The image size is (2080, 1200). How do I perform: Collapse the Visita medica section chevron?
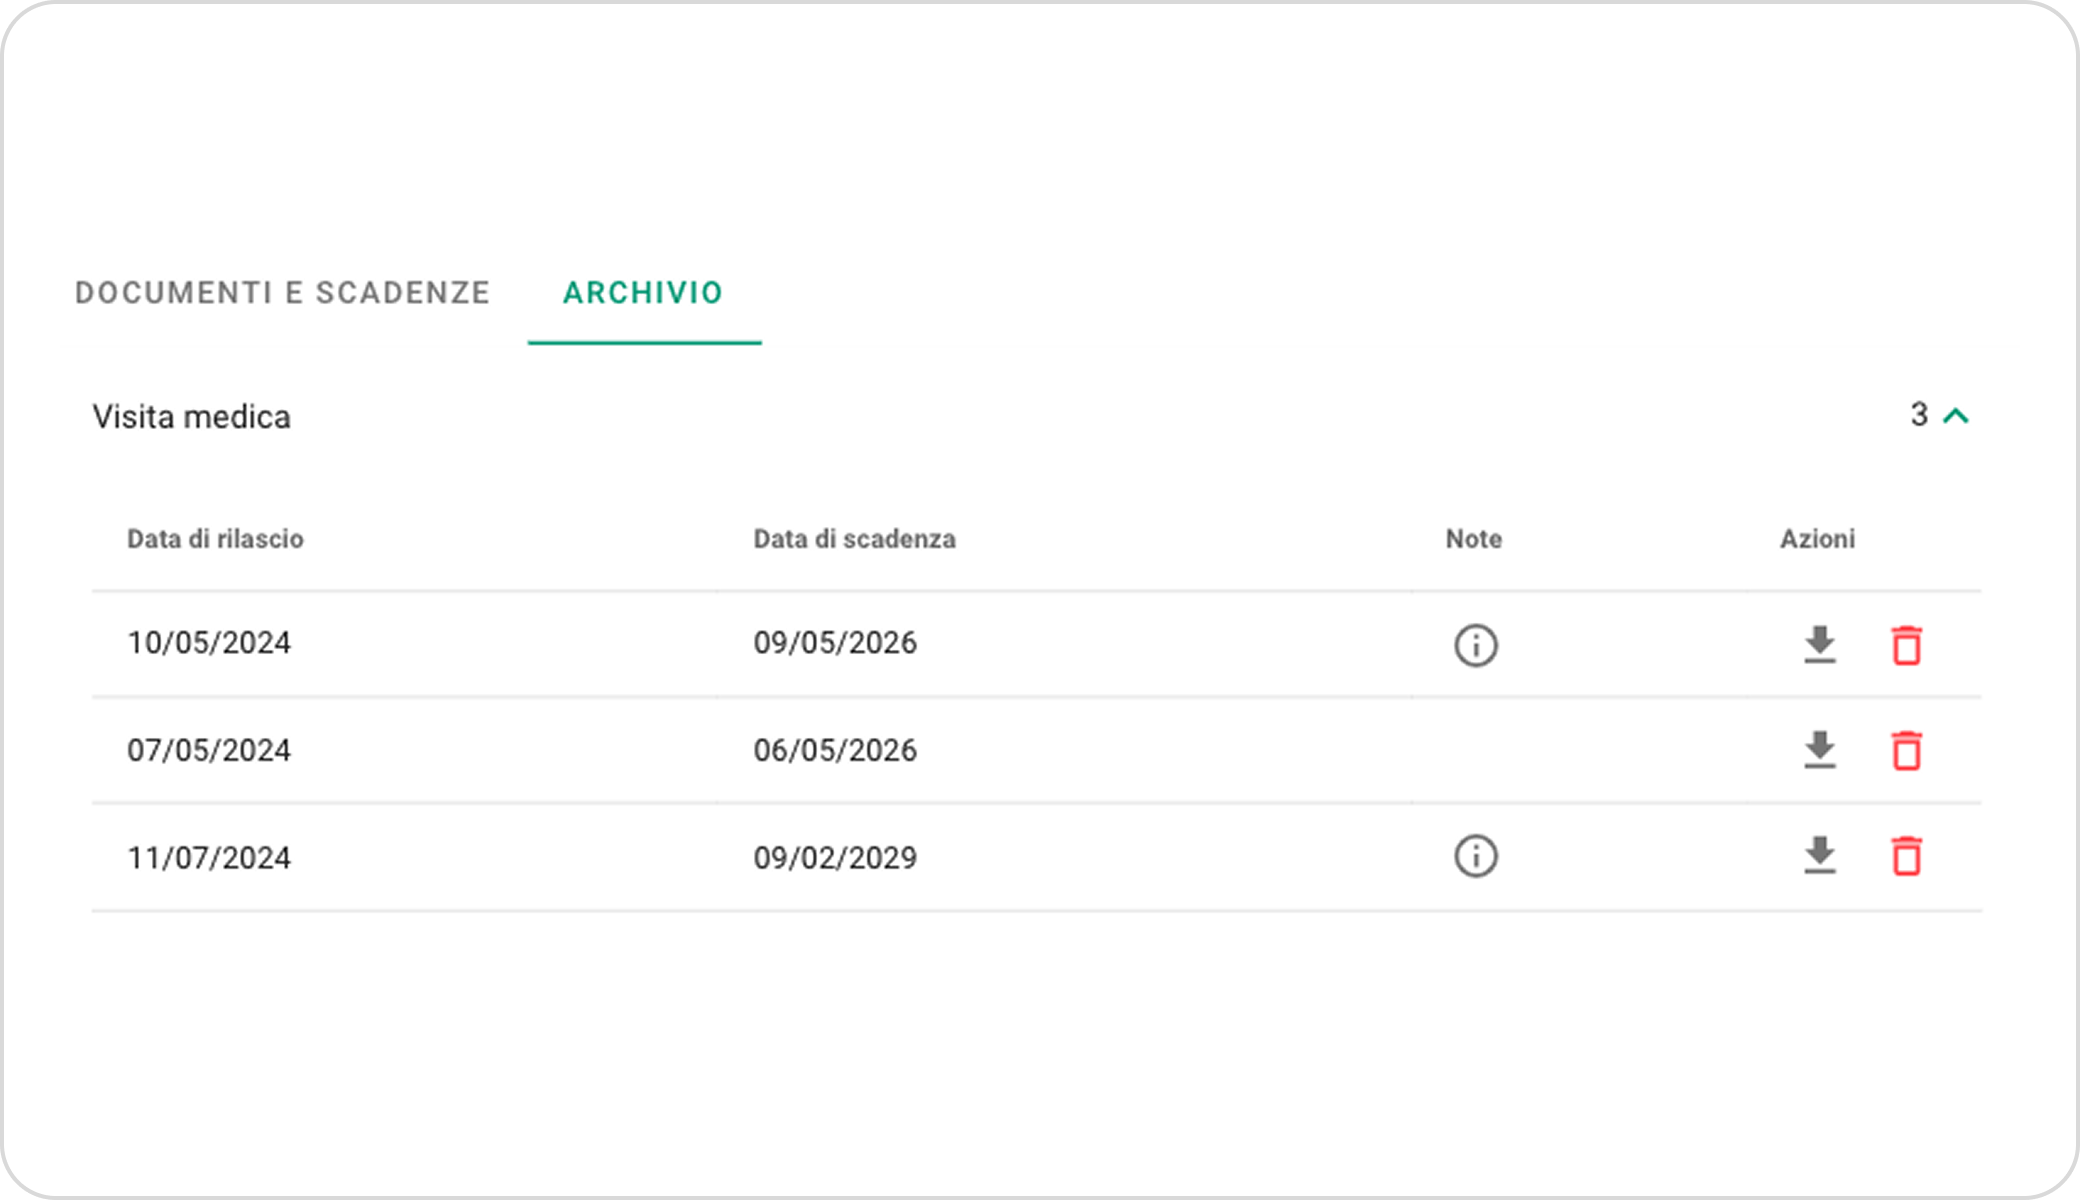(1955, 416)
